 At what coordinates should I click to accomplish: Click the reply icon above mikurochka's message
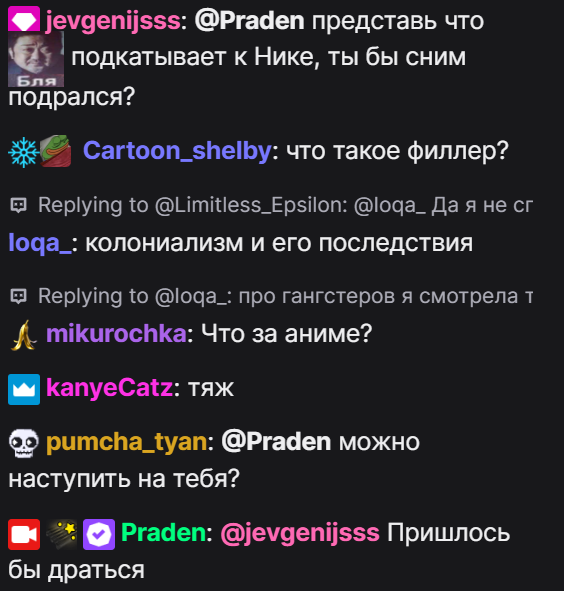[x=18, y=296]
